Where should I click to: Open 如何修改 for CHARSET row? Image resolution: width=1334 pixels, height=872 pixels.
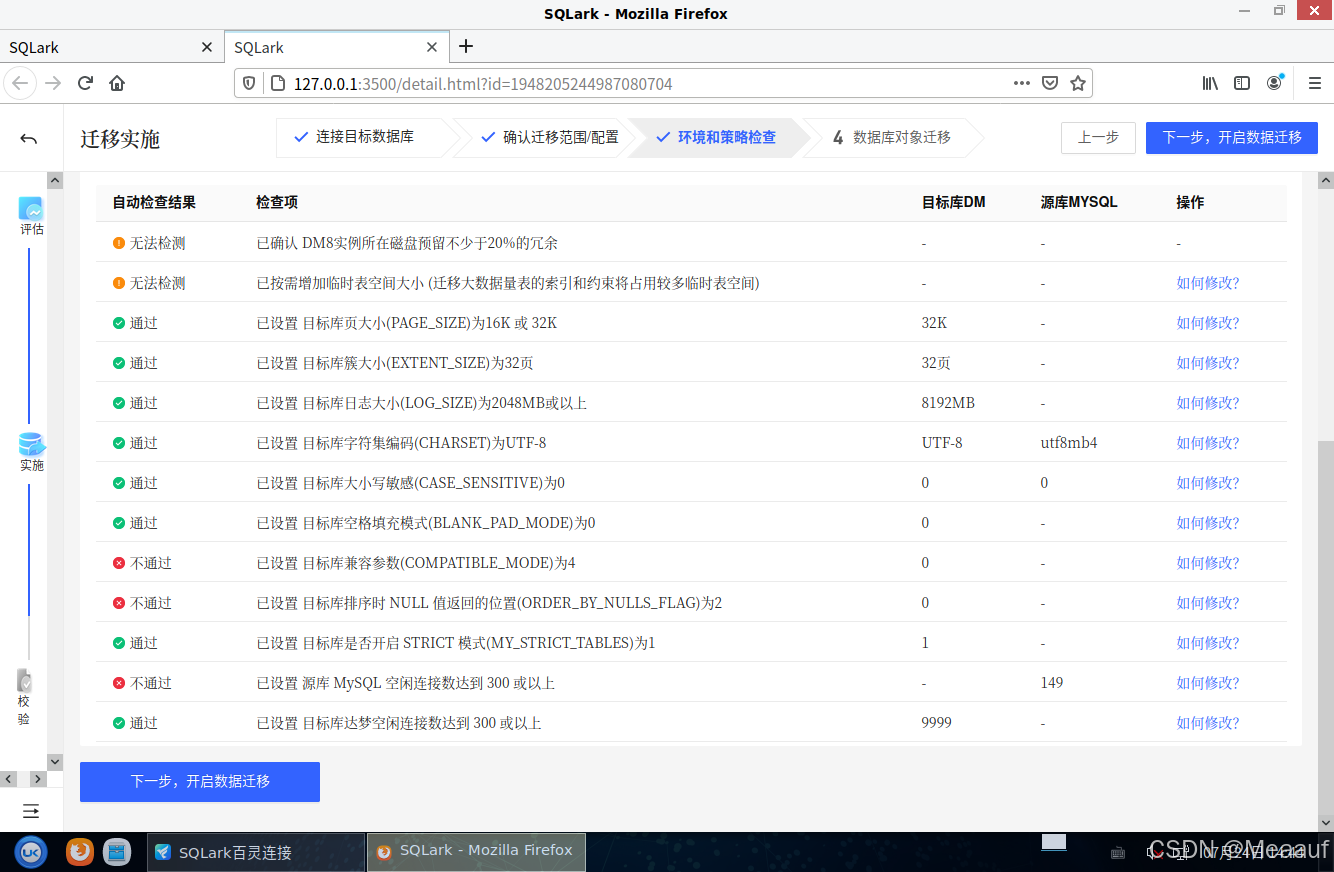(1208, 443)
